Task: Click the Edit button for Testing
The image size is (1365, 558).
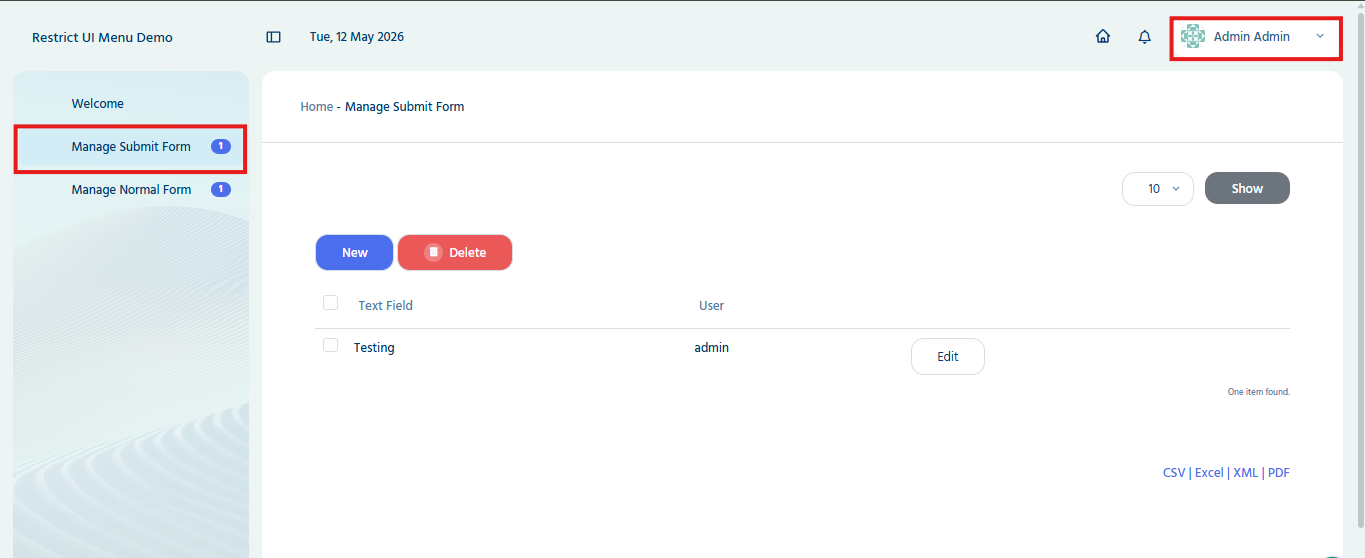Action: [948, 357]
